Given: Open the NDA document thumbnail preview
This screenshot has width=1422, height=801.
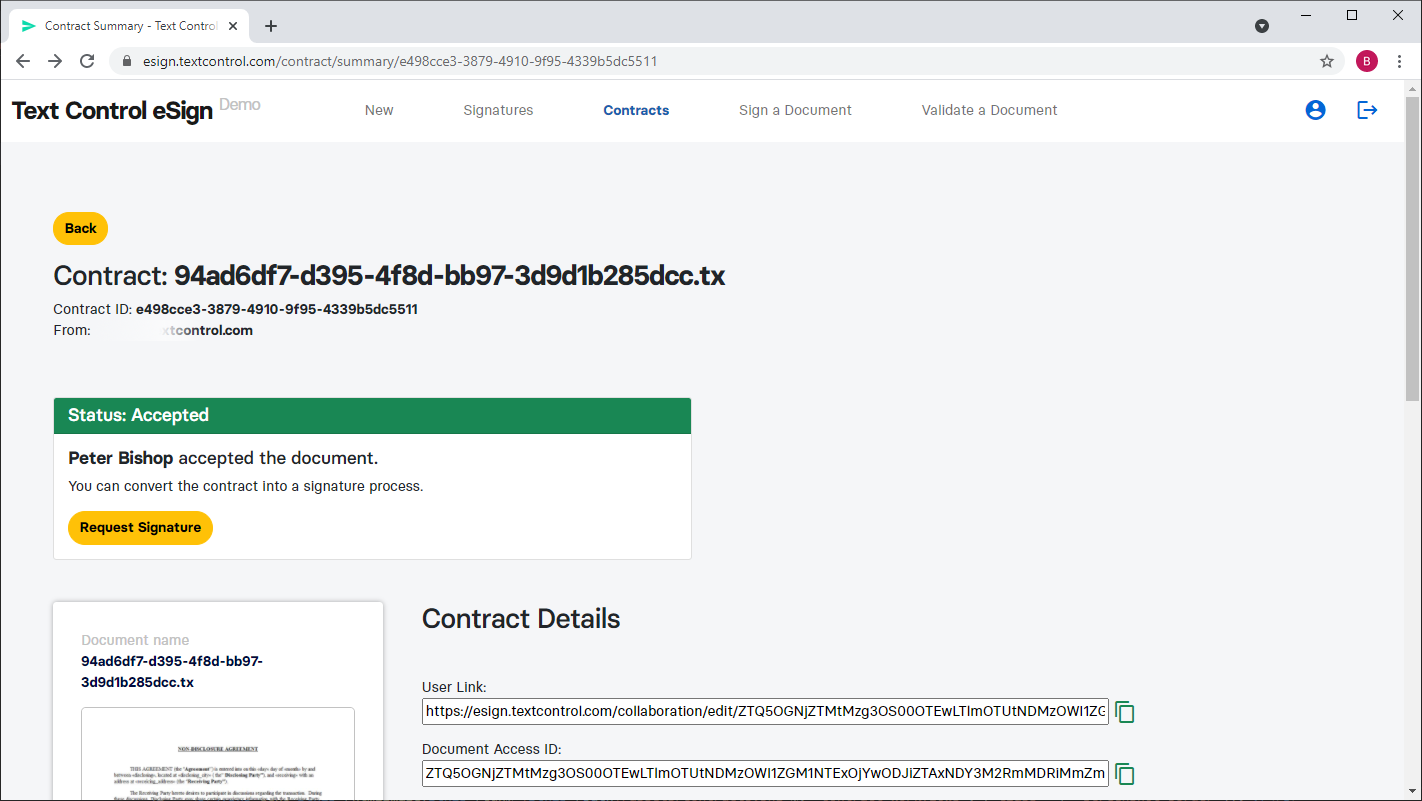Looking at the screenshot, I should (218, 754).
